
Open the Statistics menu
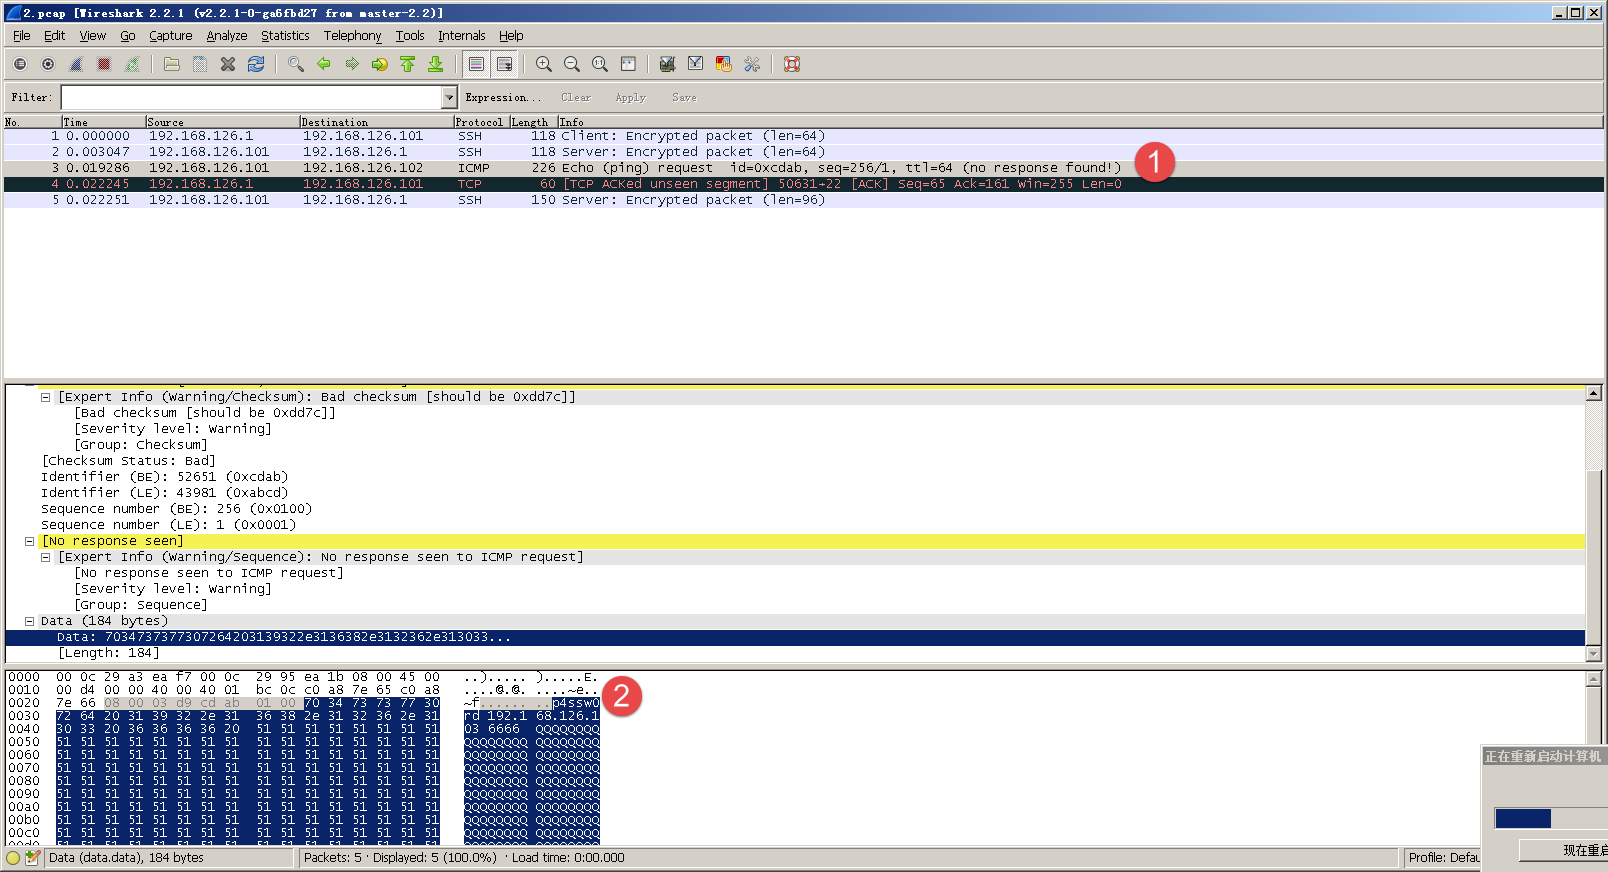click(286, 36)
